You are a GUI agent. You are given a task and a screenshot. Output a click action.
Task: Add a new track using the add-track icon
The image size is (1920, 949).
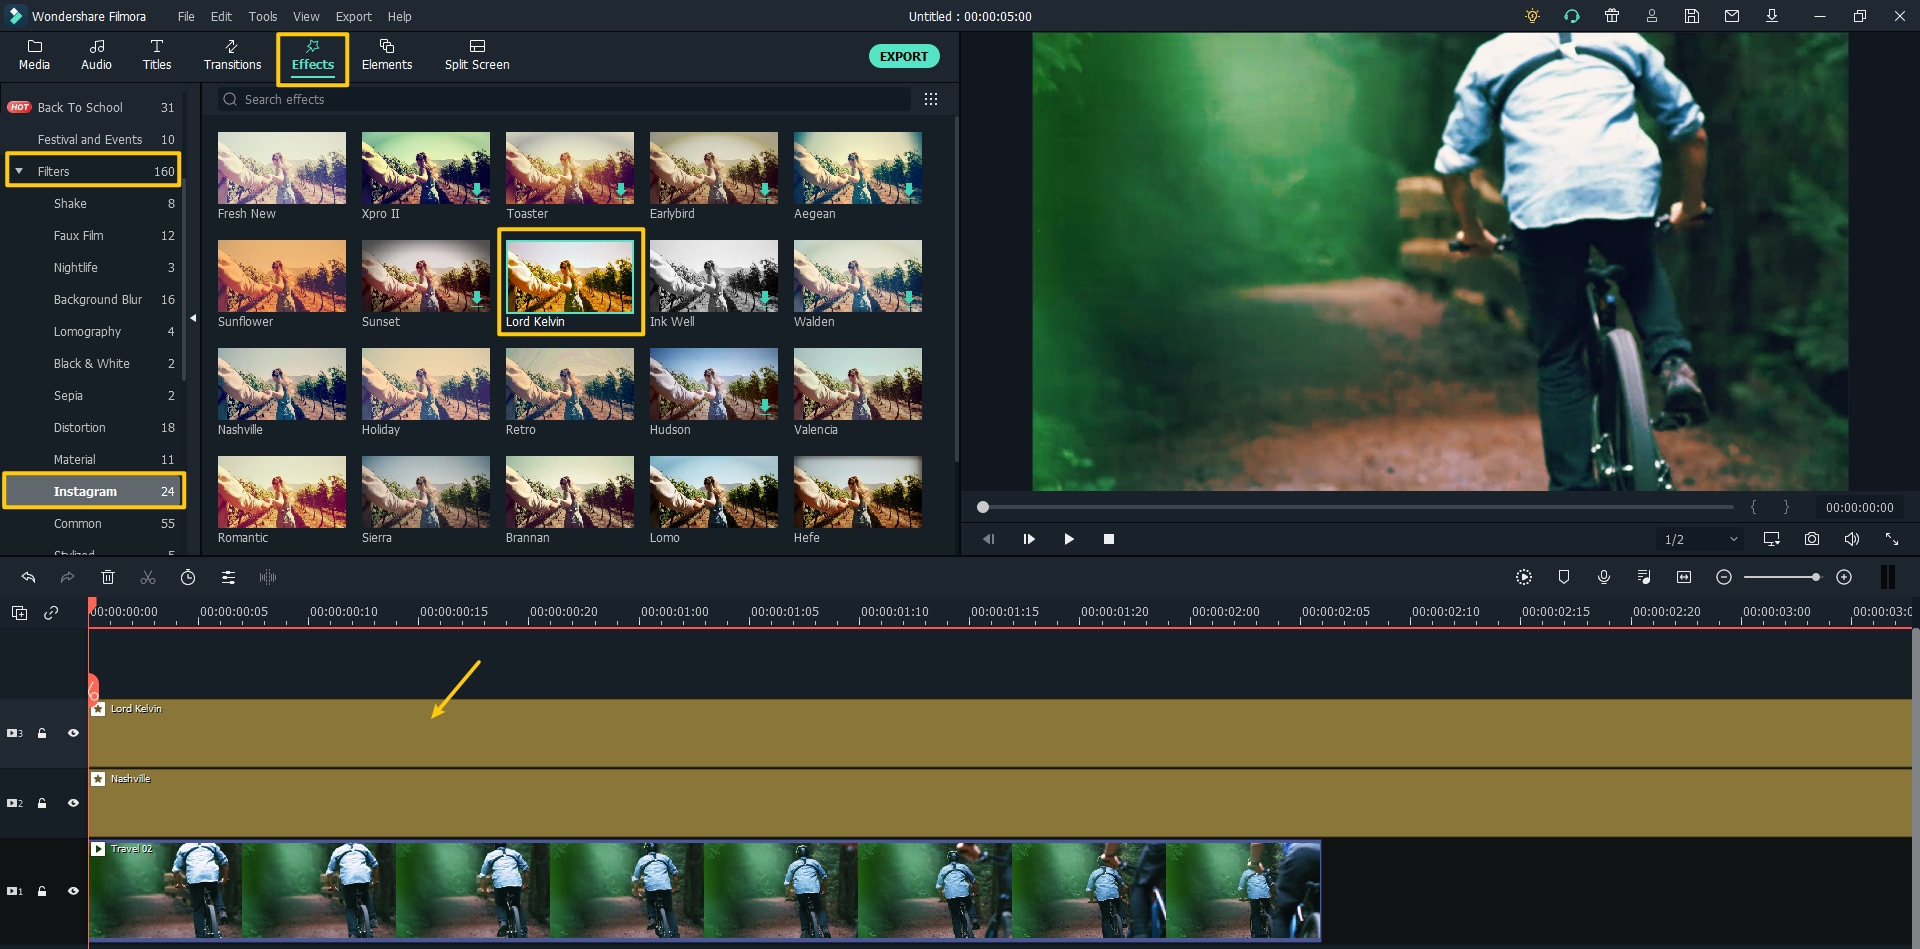coord(19,613)
